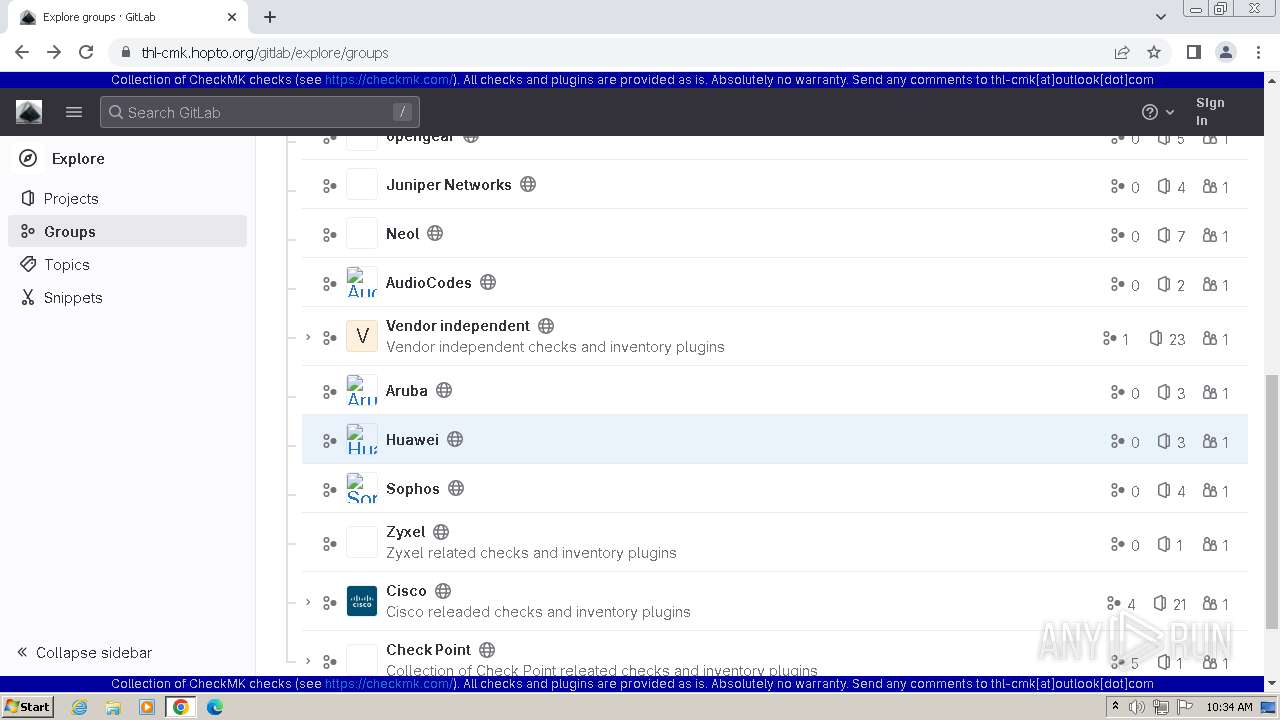Screen dimensions: 1280x720
Task: Click the Aruba avatar image
Action: tap(362, 391)
